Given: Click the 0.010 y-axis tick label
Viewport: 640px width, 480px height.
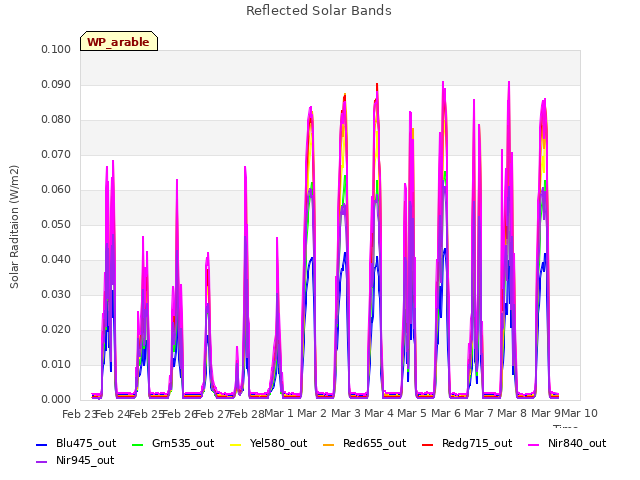Looking at the screenshot, I should 56,364.
